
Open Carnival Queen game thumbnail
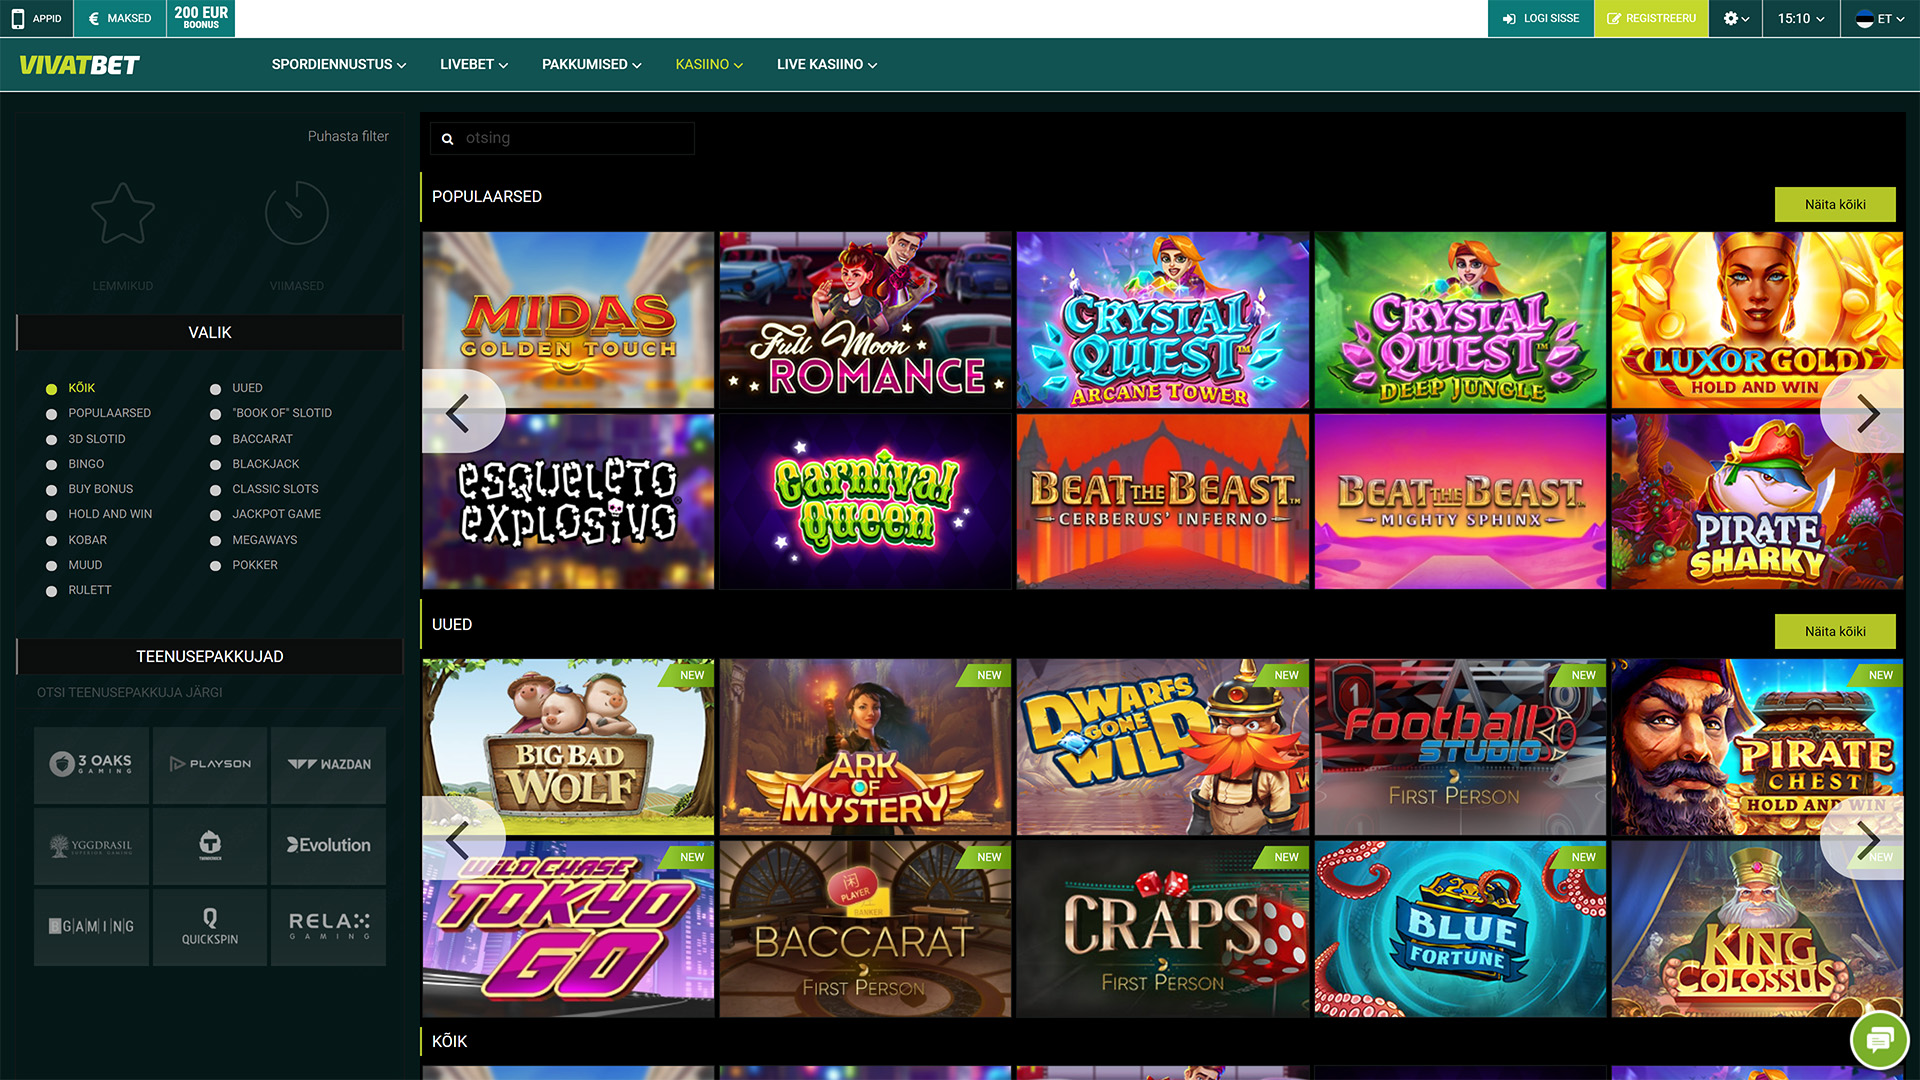pos(865,502)
